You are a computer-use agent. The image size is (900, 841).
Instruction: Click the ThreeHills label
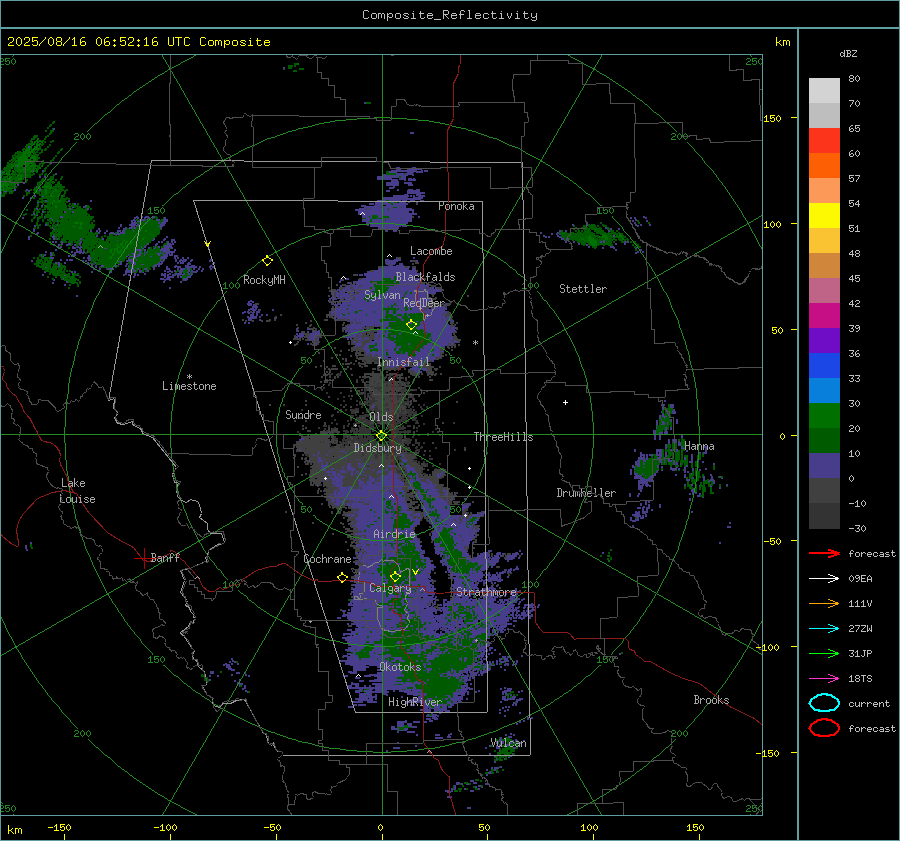coord(503,437)
